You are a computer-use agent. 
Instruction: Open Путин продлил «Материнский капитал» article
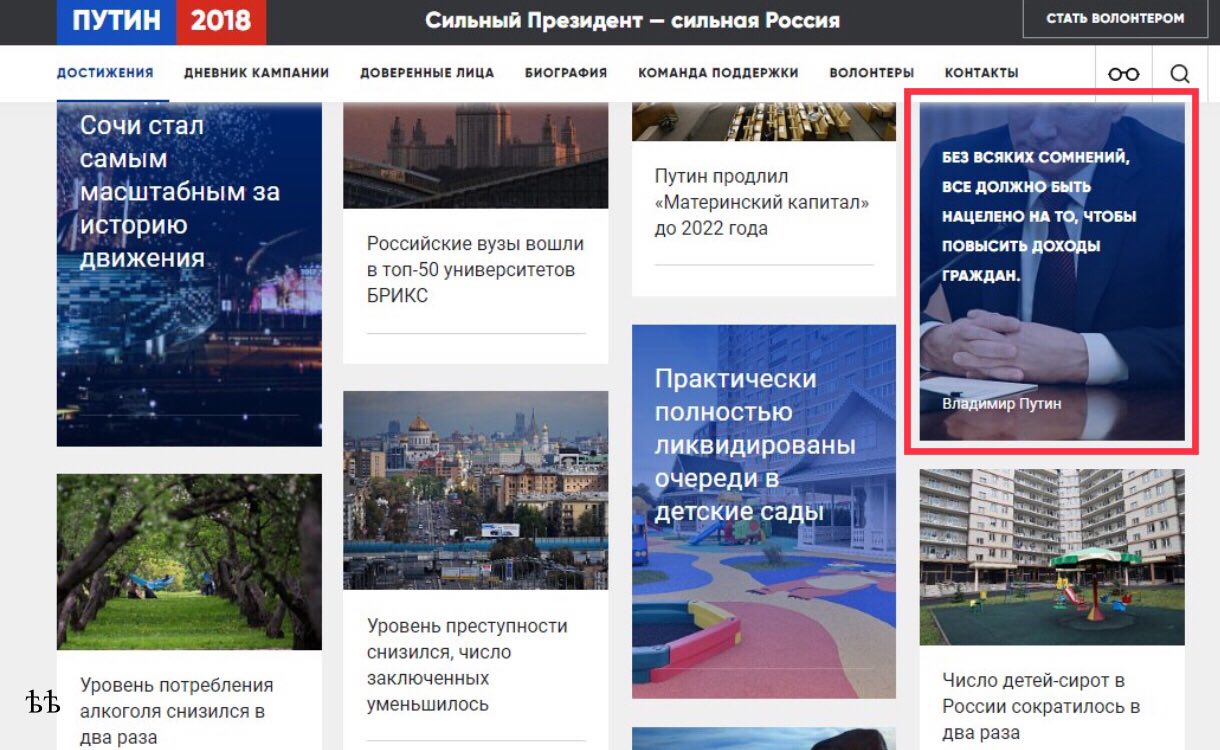coord(762,202)
